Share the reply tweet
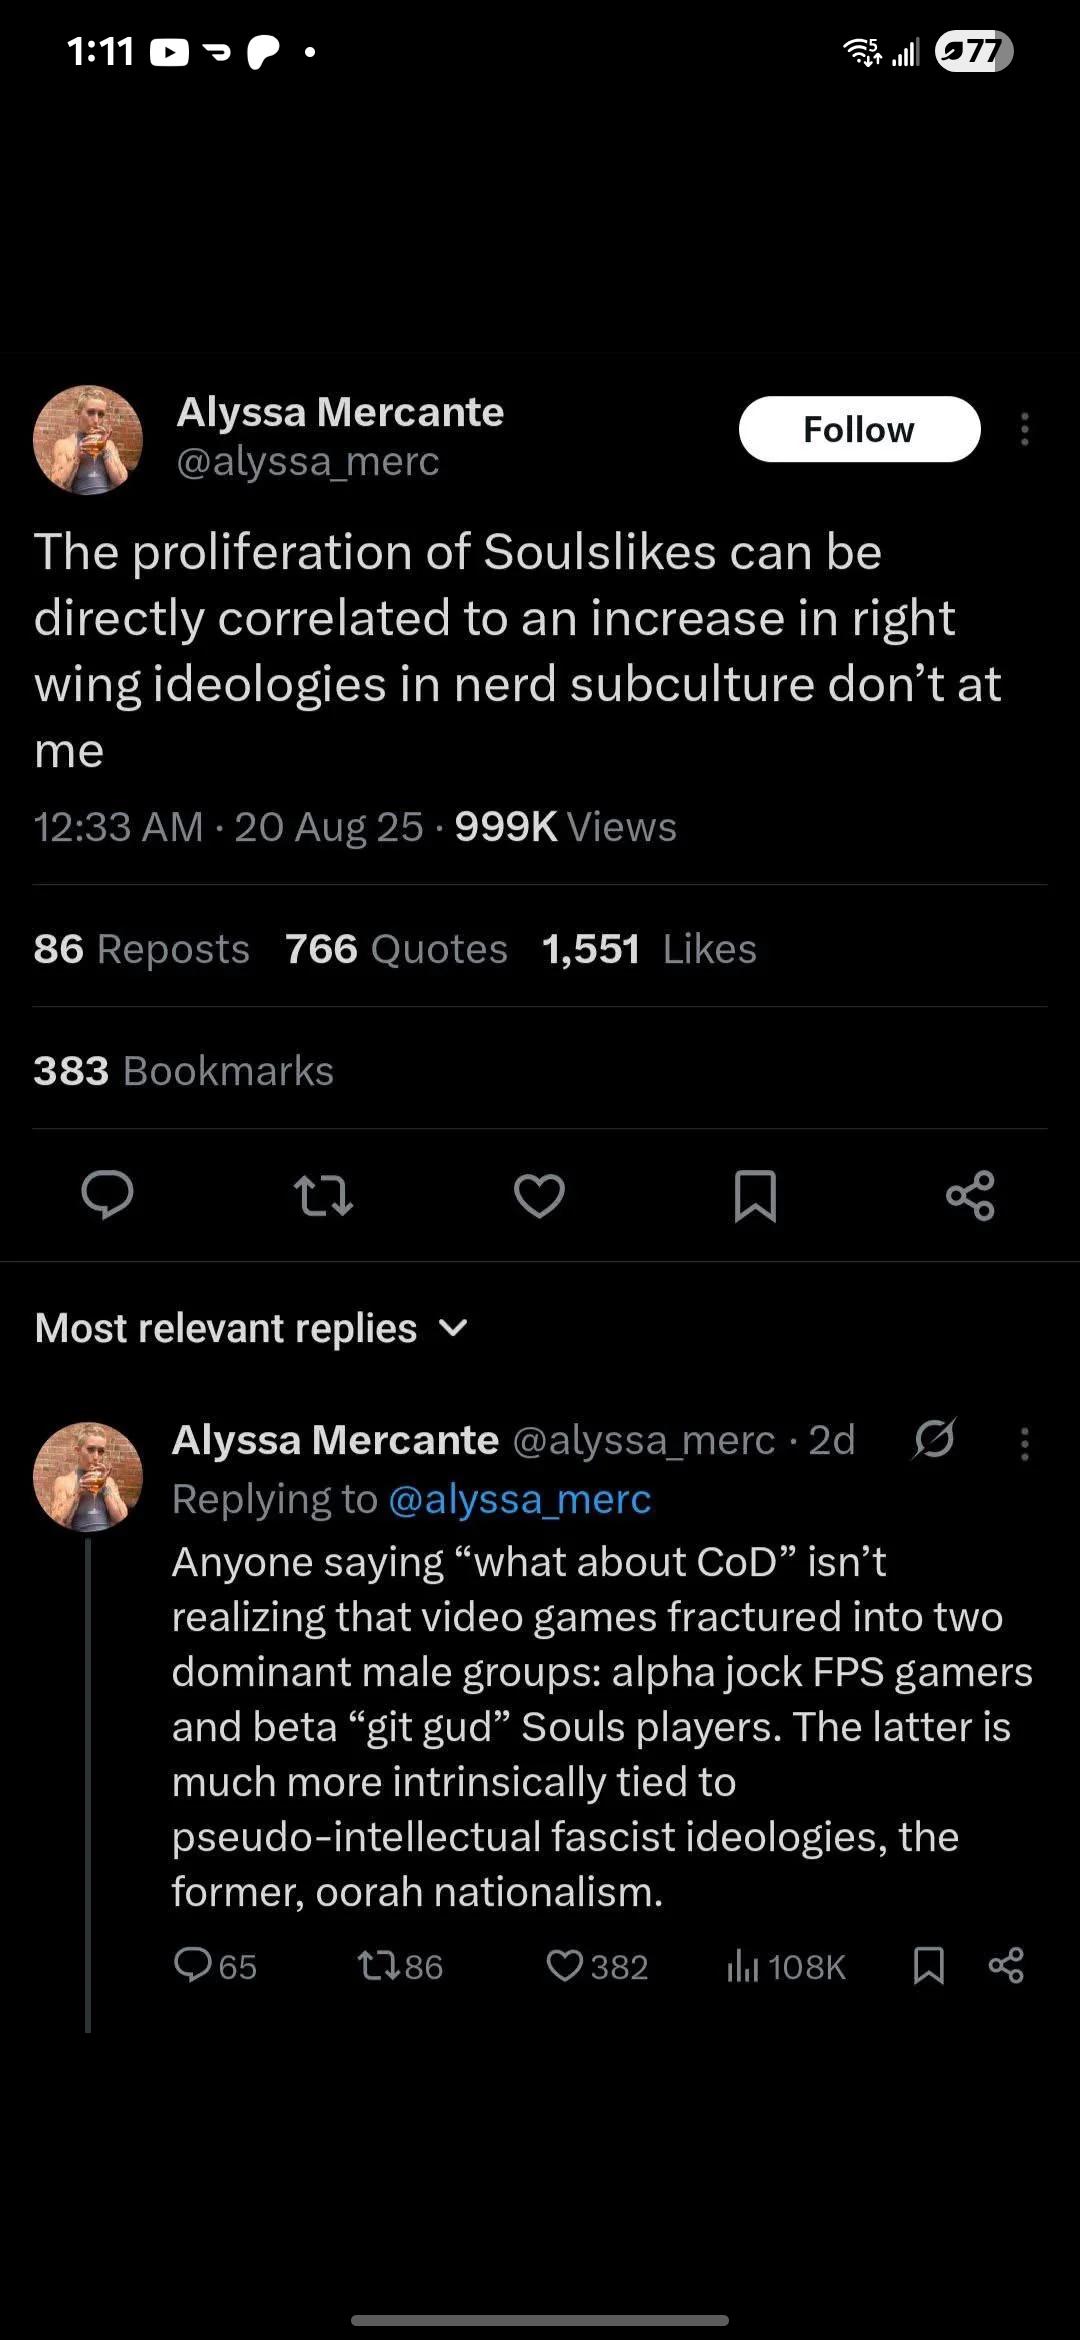This screenshot has height=2340, width=1080. pos(1006,1965)
